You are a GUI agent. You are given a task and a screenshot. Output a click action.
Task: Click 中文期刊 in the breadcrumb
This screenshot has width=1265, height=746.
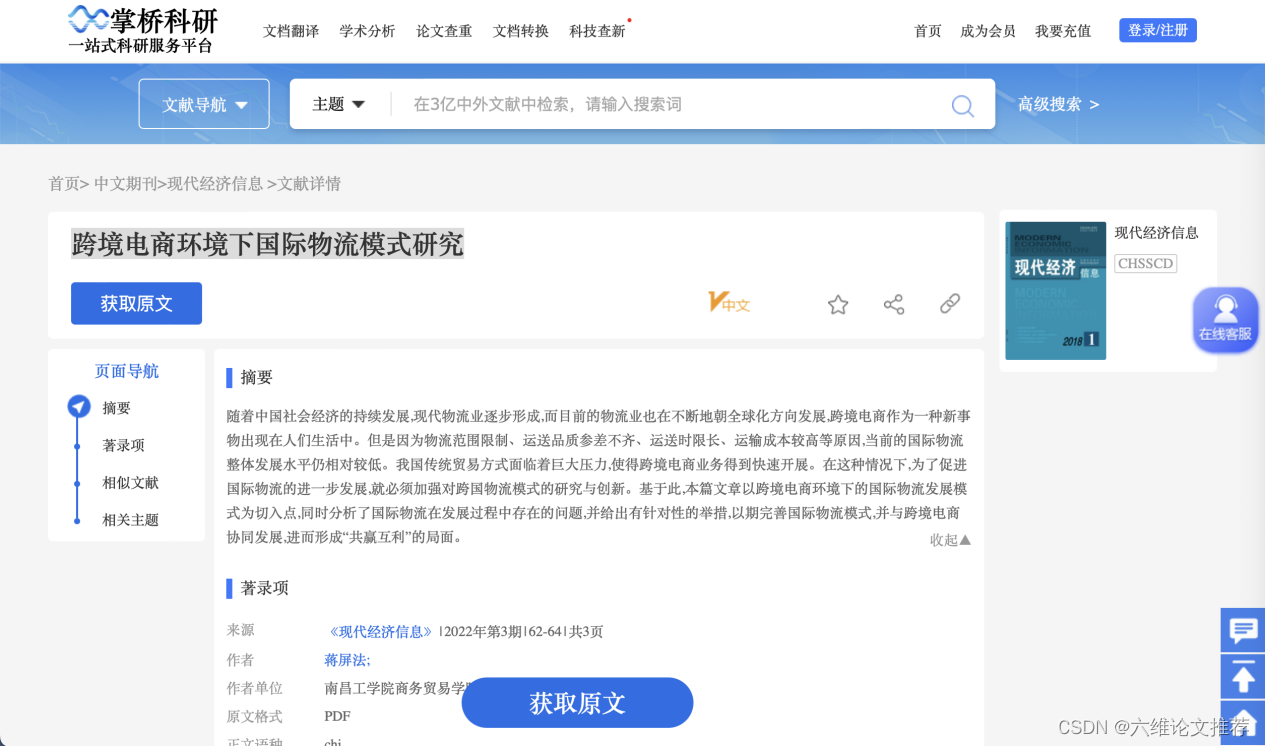125,184
